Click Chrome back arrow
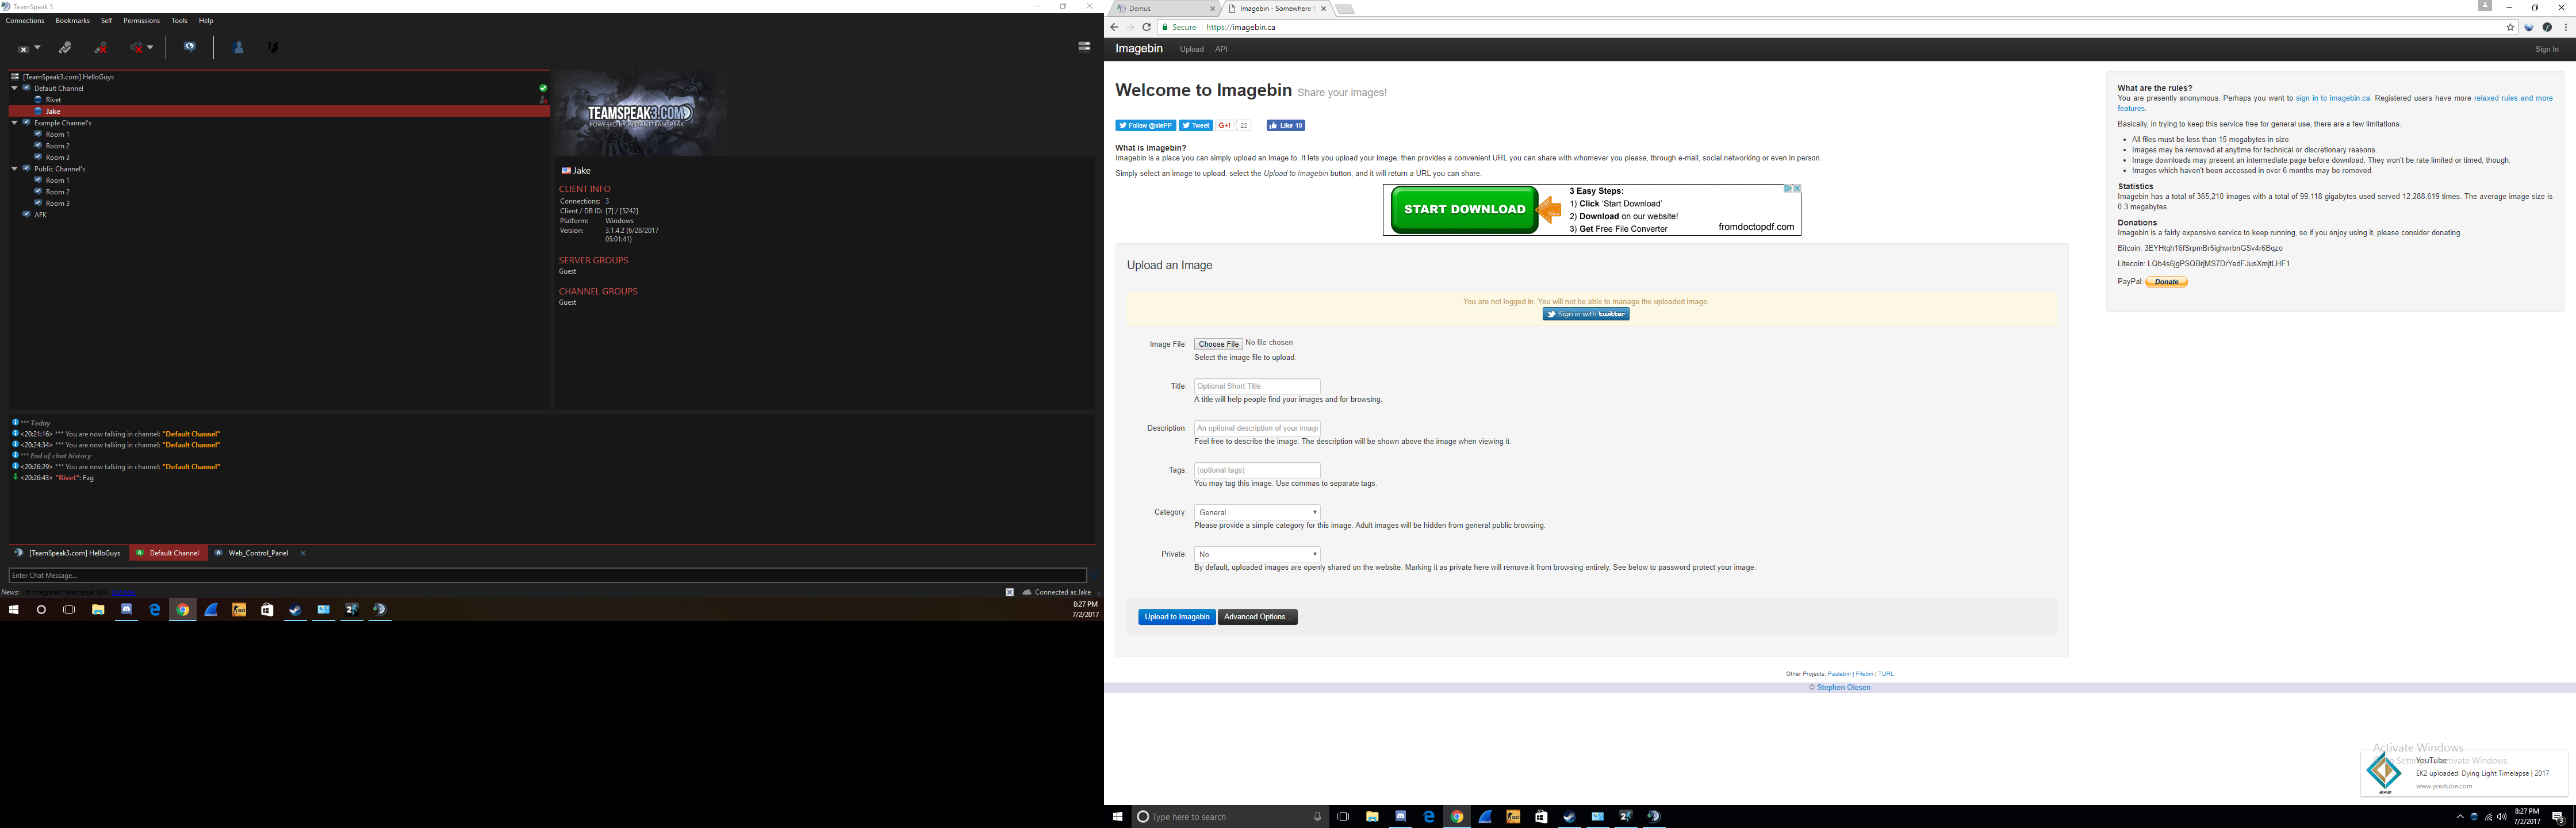Image resolution: width=2576 pixels, height=828 pixels. [1114, 27]
